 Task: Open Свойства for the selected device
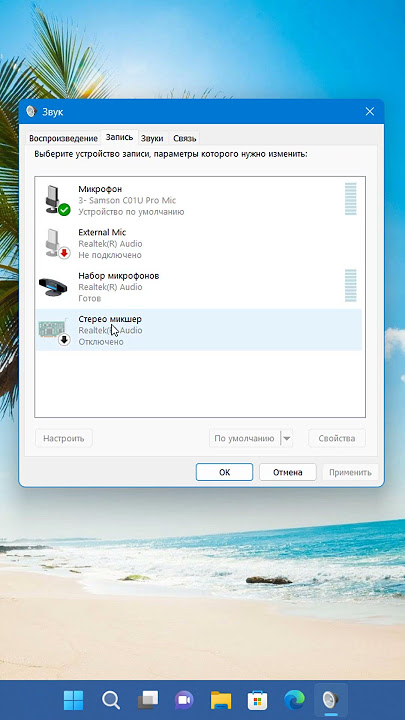point(337,438)
